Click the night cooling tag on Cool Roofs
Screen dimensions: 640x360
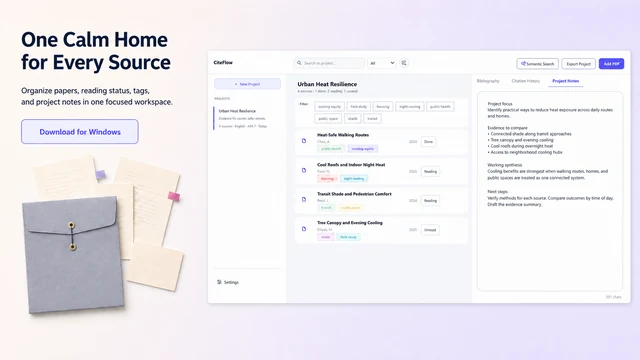coord(354,178)
